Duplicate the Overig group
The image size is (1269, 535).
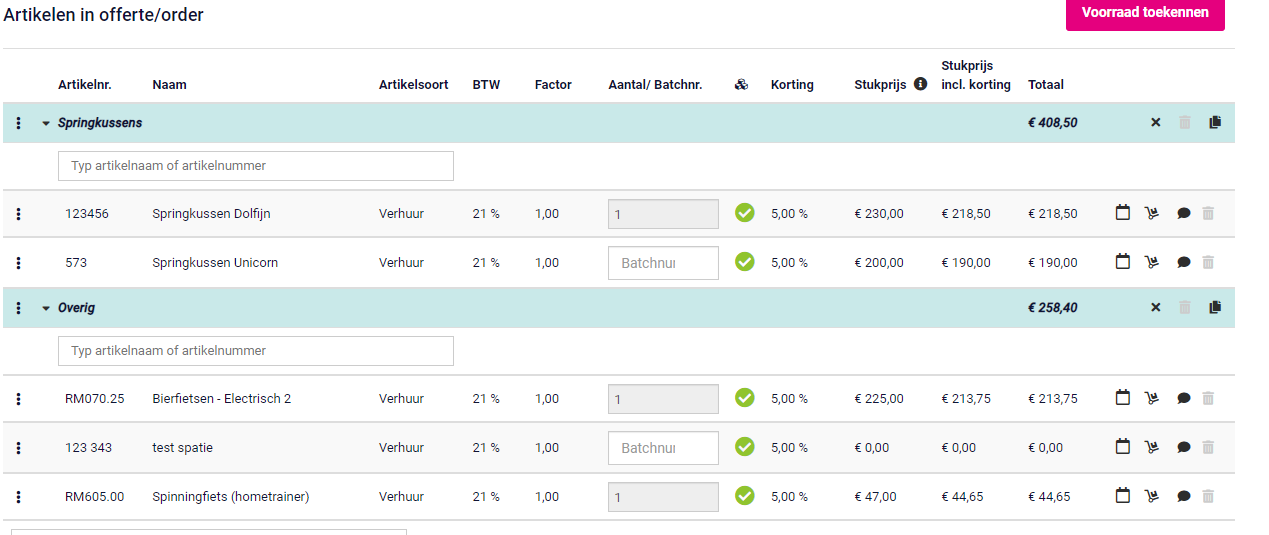[1215, 308]
